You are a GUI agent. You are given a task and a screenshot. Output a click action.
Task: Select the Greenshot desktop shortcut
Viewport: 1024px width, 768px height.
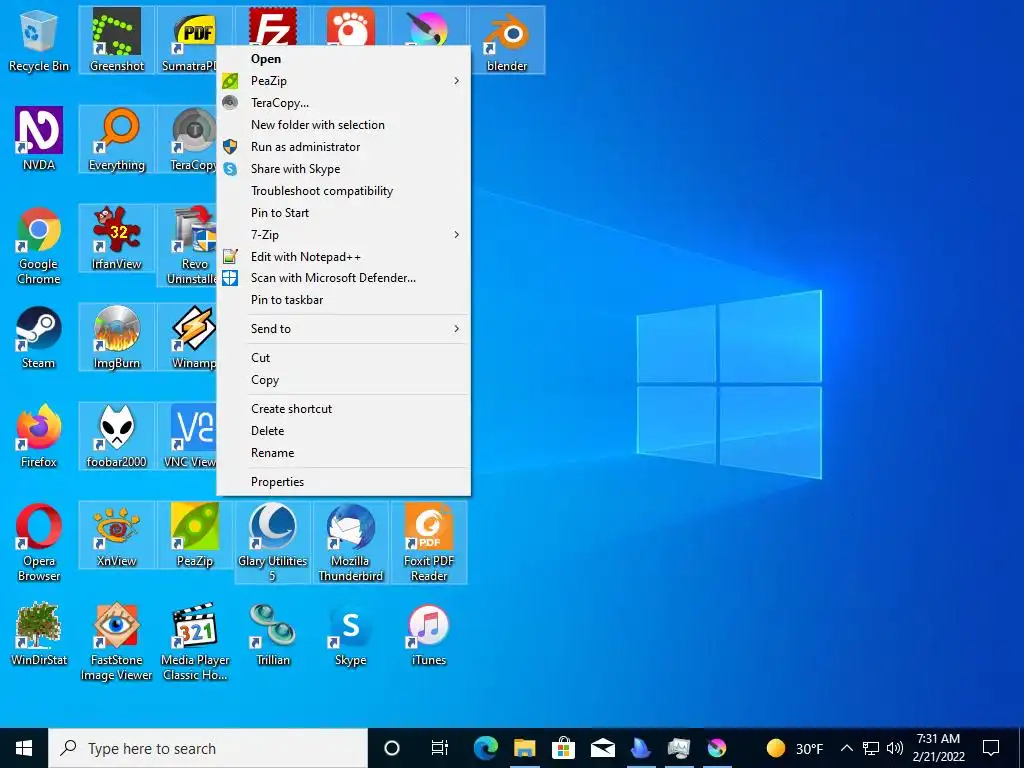pyautogui.click(x=117, y=40)
